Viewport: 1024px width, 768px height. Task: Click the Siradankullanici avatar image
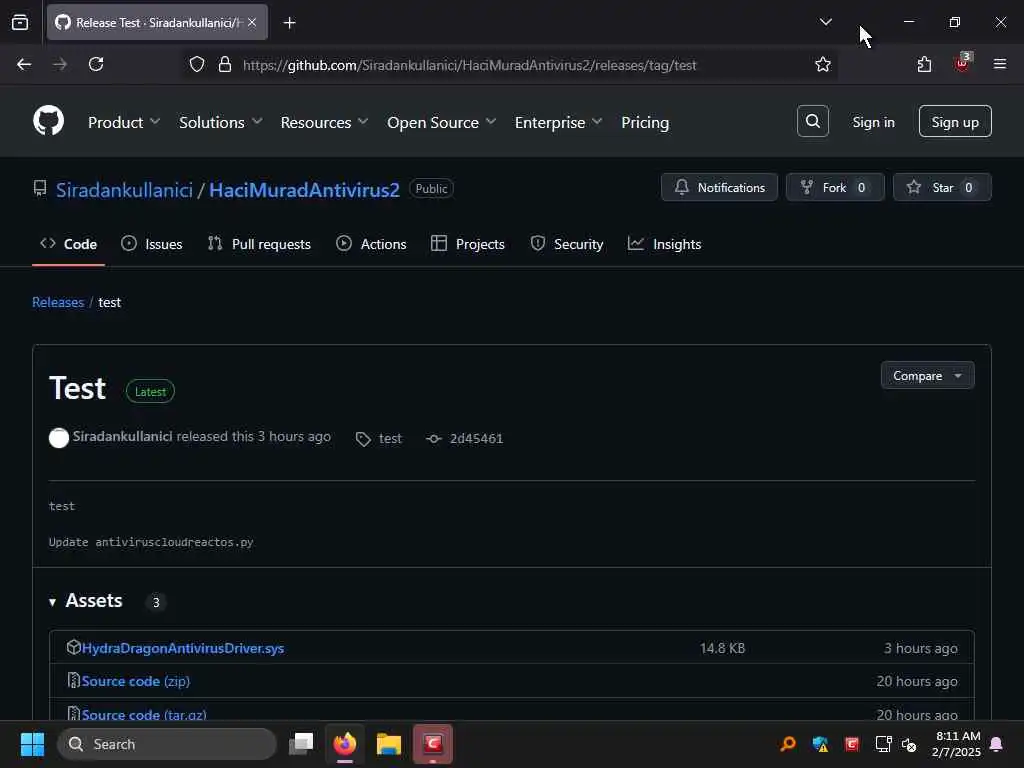tap(59, 438)
